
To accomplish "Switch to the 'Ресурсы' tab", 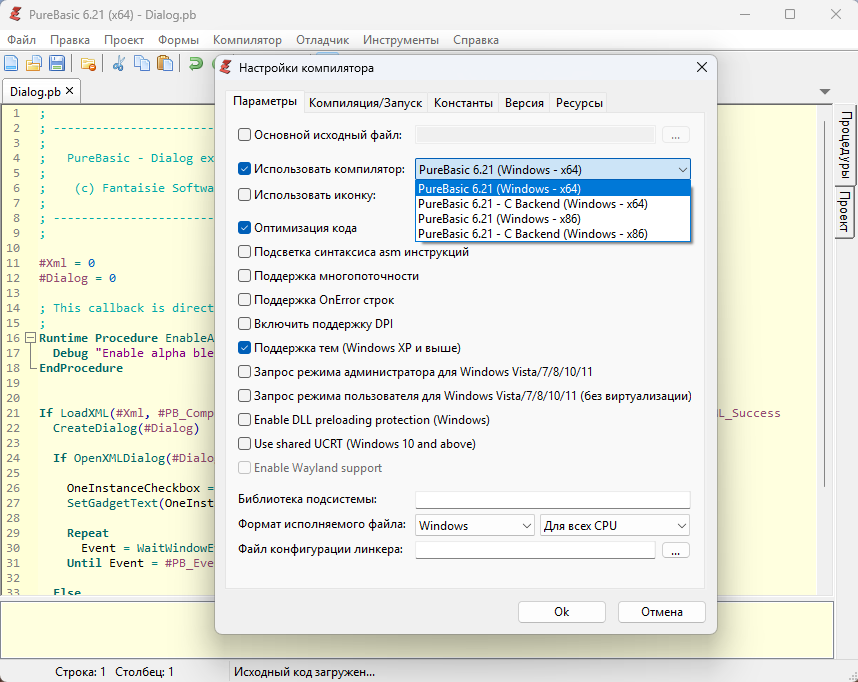I will [579, 103].
